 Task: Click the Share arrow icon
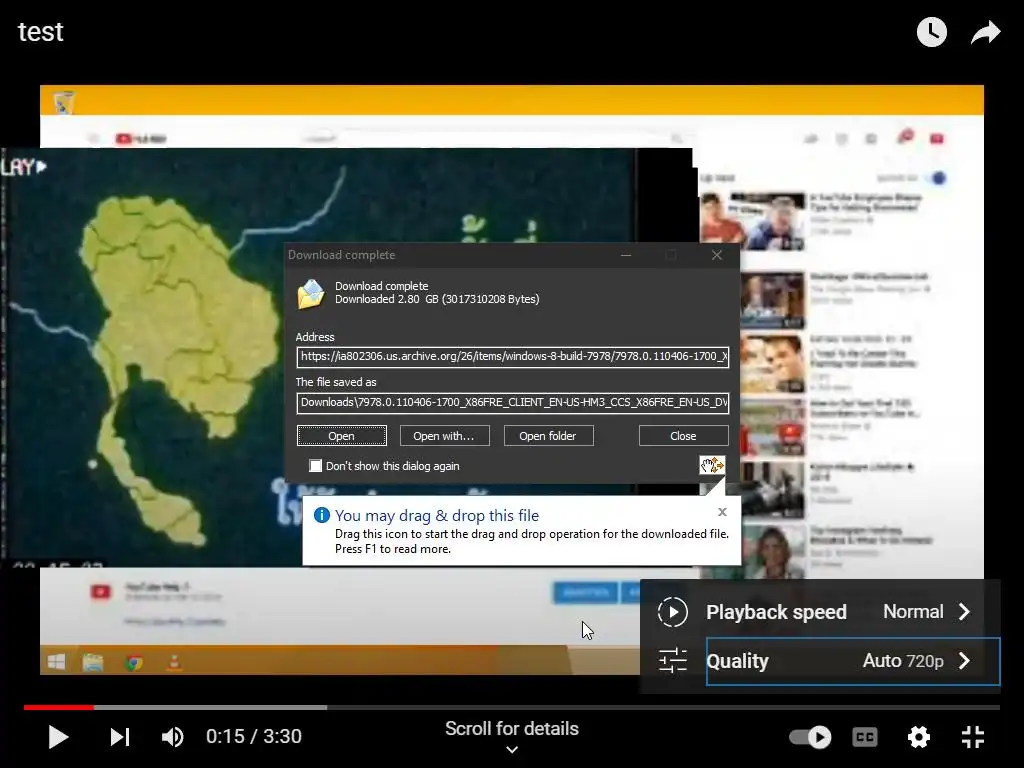click(x=985, y=32)
